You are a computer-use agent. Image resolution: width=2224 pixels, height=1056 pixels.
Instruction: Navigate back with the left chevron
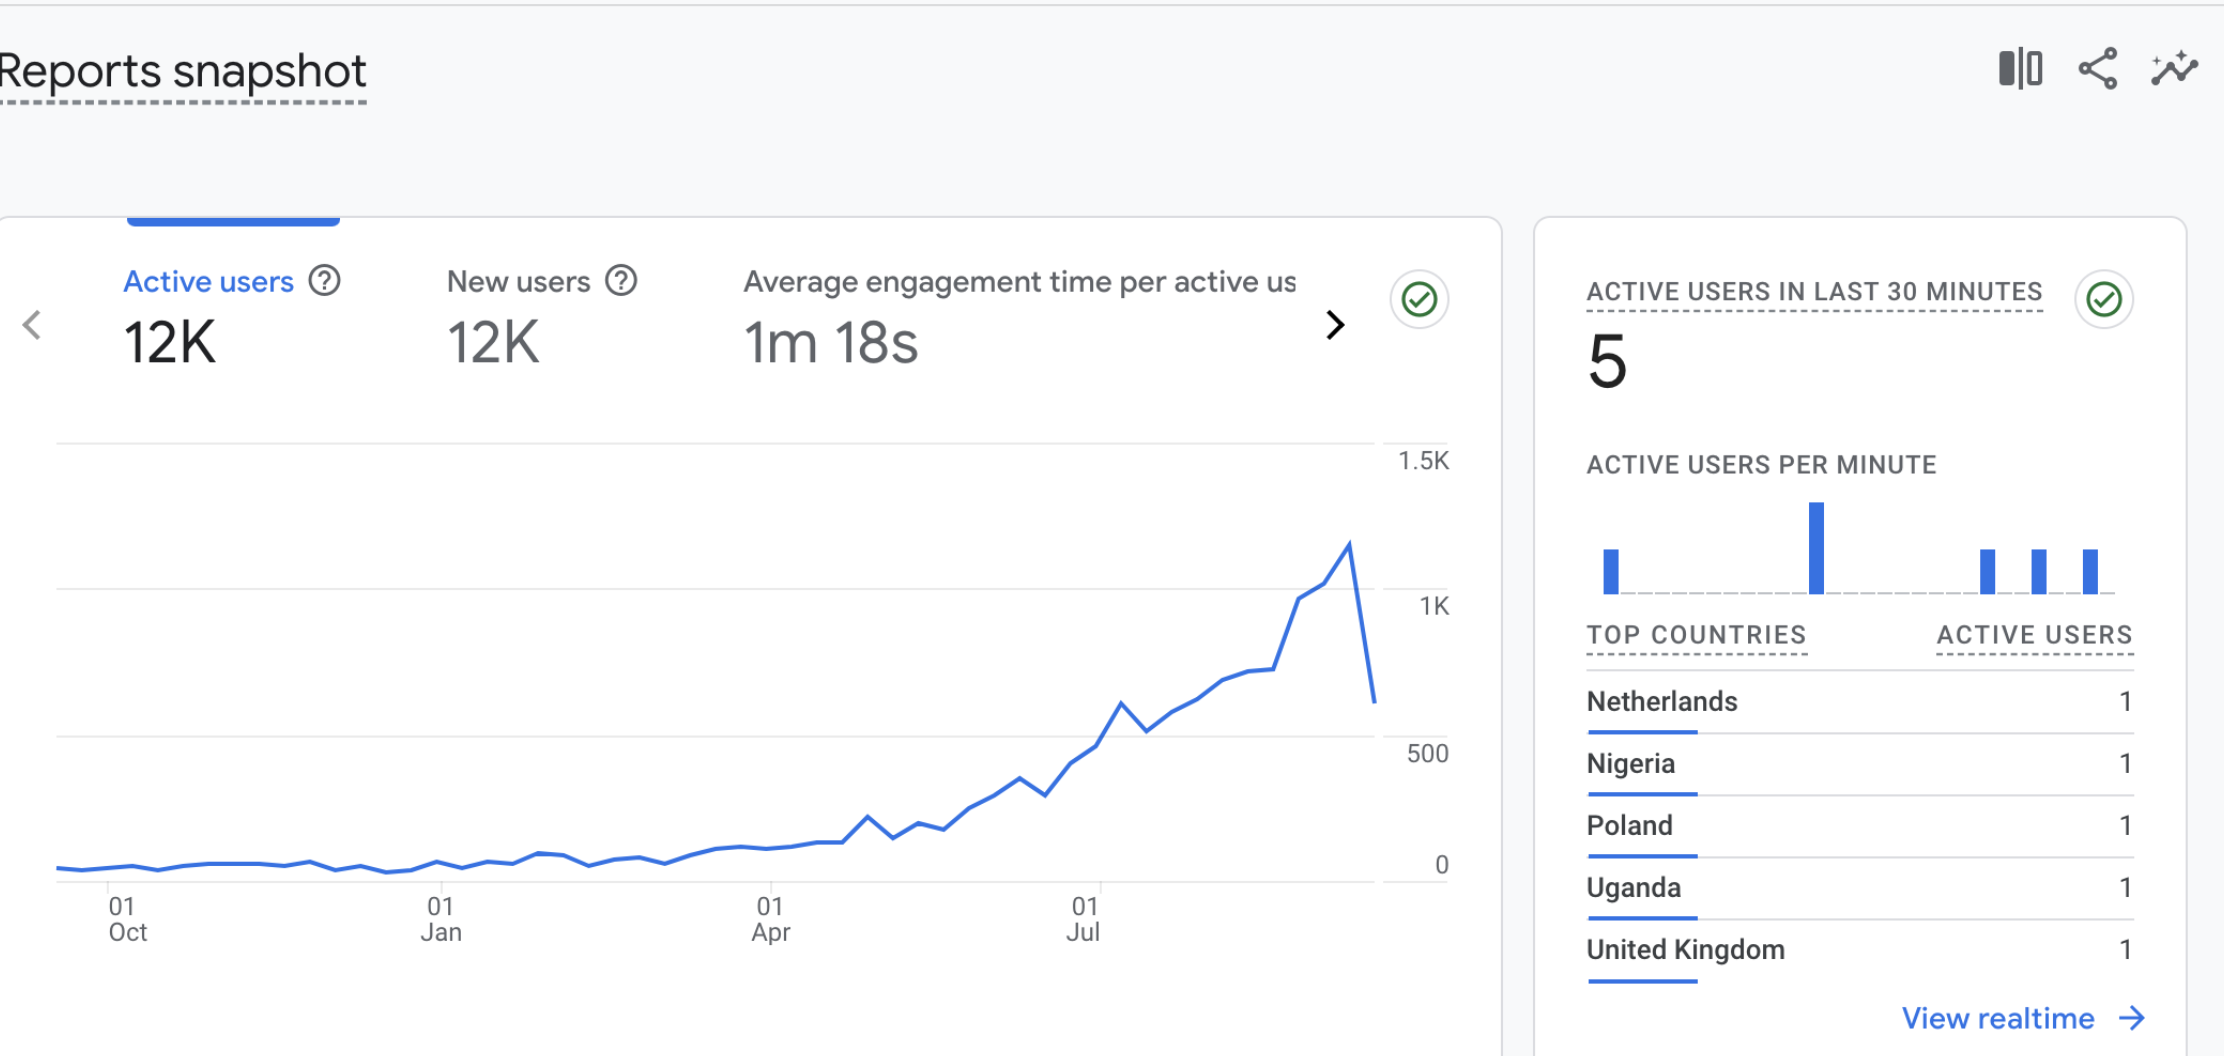(32, 324)
